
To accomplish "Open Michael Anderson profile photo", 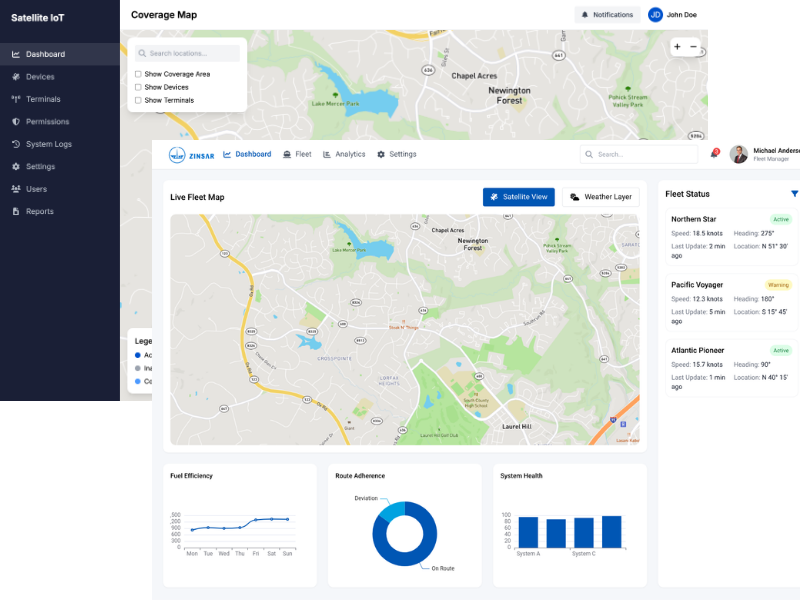I will click(739, 154).
